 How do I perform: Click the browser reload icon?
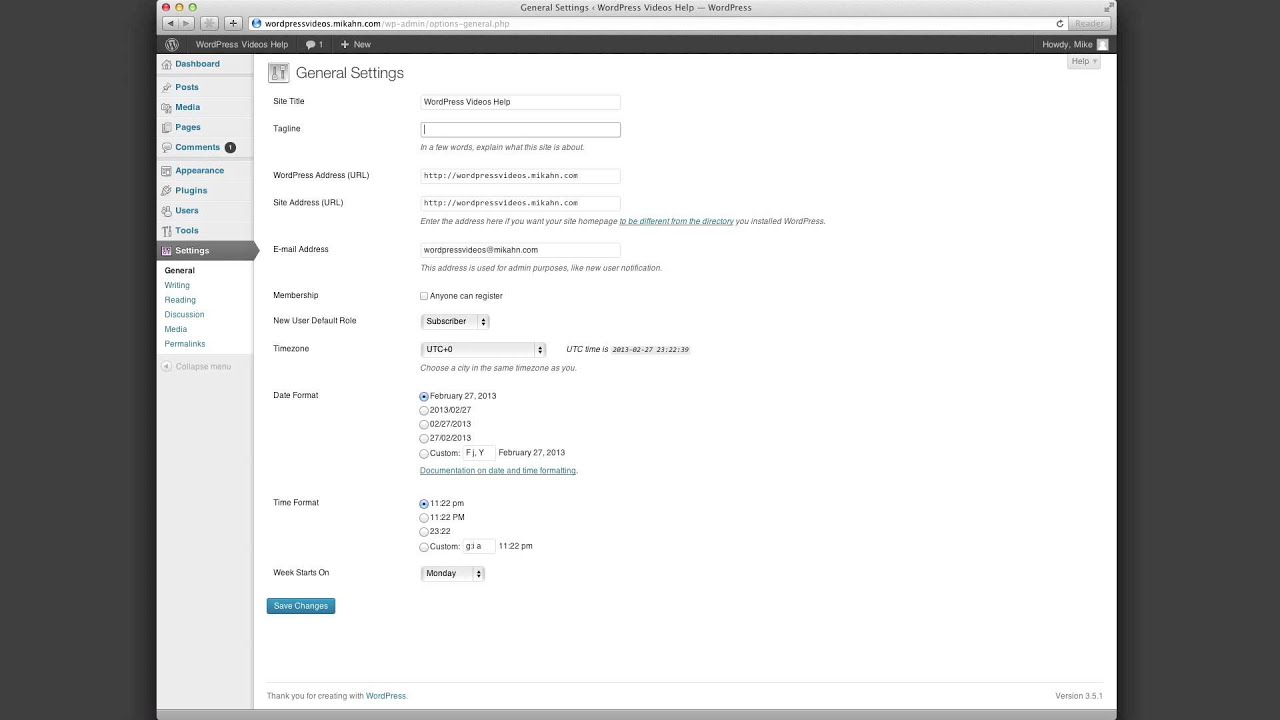click(1059, 23)
